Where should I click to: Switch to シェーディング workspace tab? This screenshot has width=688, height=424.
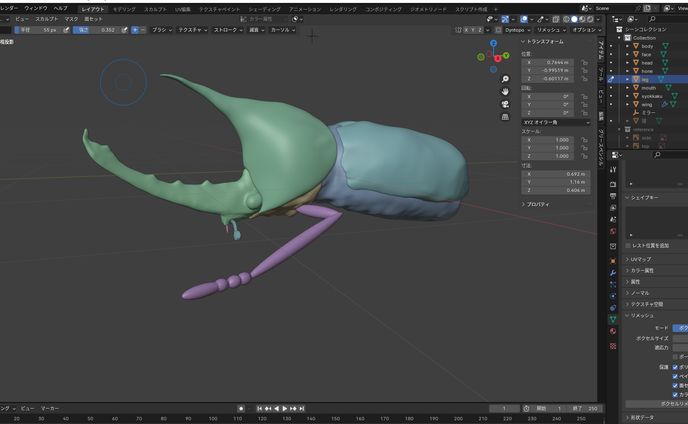264,9
